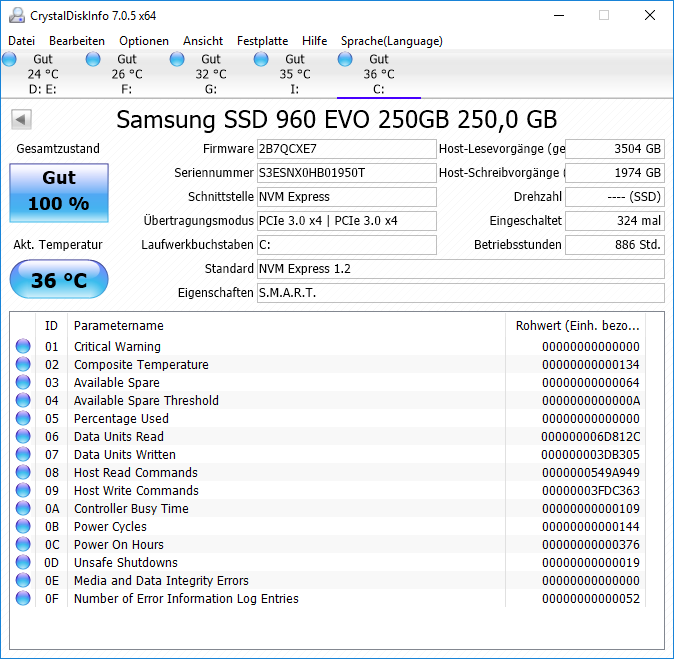Click status orb of Power Cycles row
674x659 pixels.
(x=23, y=527)
